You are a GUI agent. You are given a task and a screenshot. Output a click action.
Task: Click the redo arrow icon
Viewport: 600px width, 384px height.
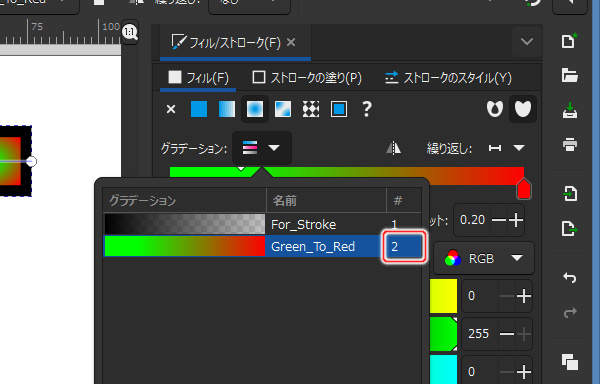[x=569, y=312]
